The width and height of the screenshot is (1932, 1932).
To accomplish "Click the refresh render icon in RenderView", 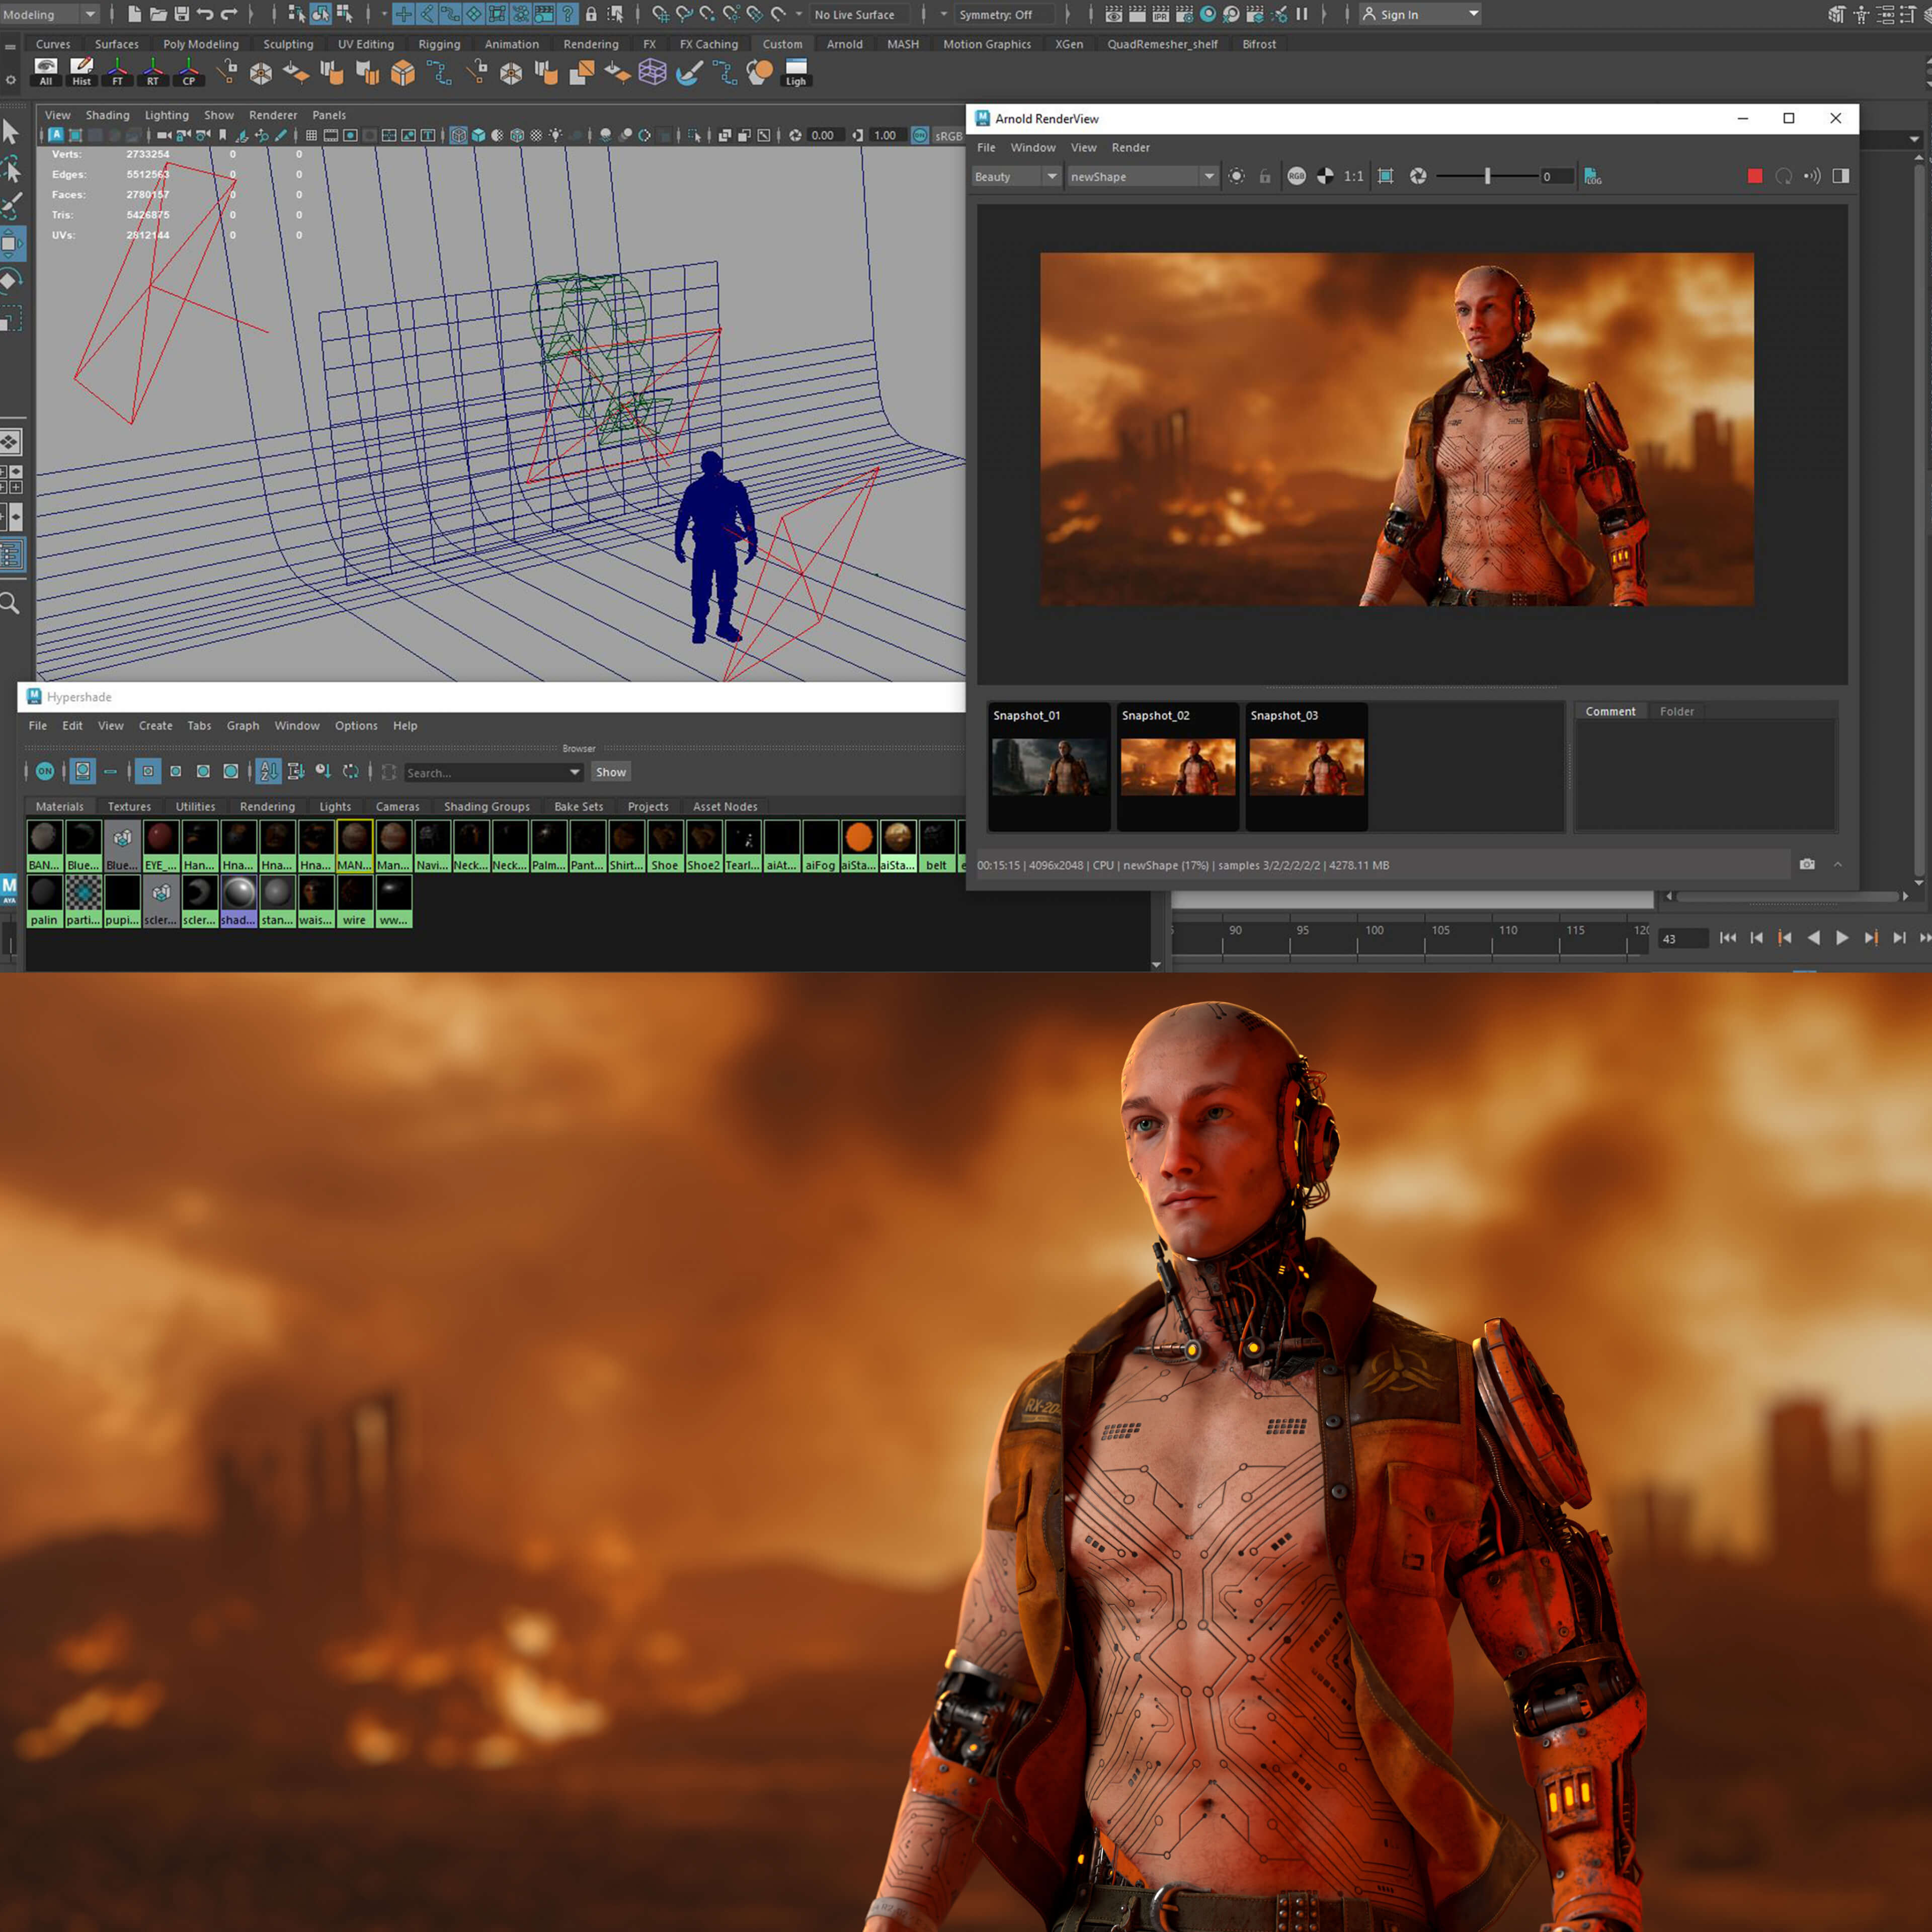I will coord(1783,176).
